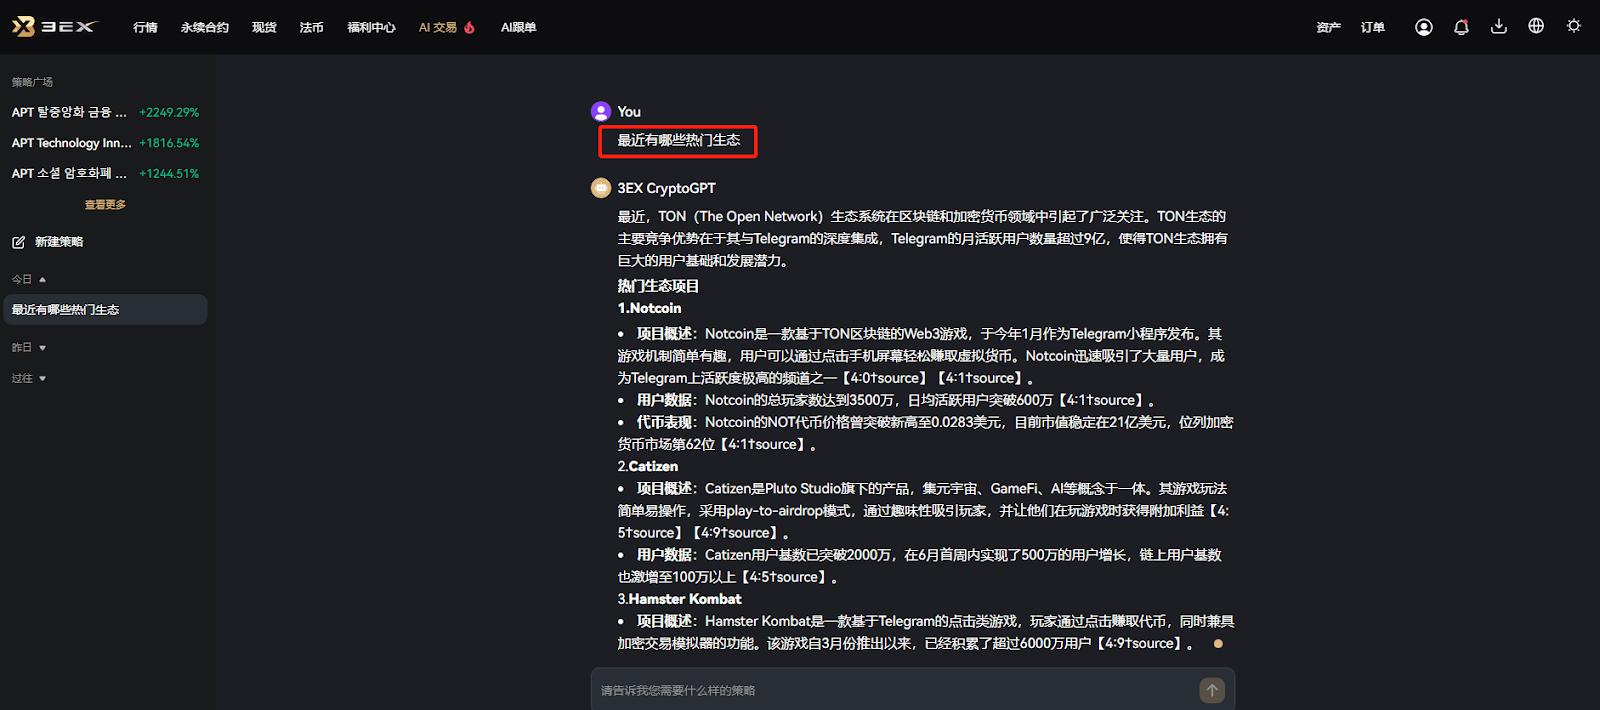Click the send arrow button

(x=1211, y=690)
